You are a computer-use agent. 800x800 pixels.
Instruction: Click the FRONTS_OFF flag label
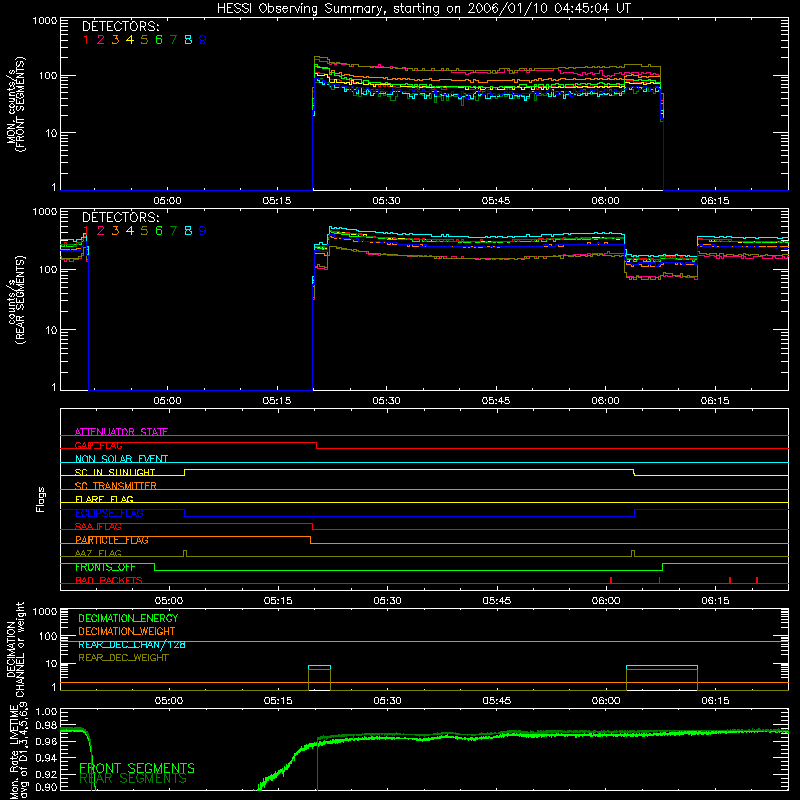[105, 567]
